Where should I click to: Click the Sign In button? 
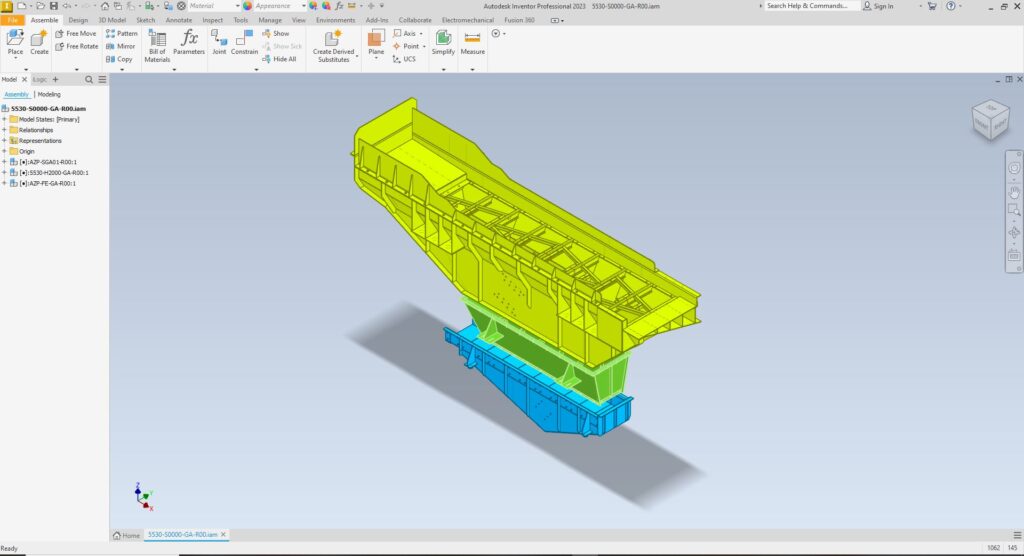(883, 6)
